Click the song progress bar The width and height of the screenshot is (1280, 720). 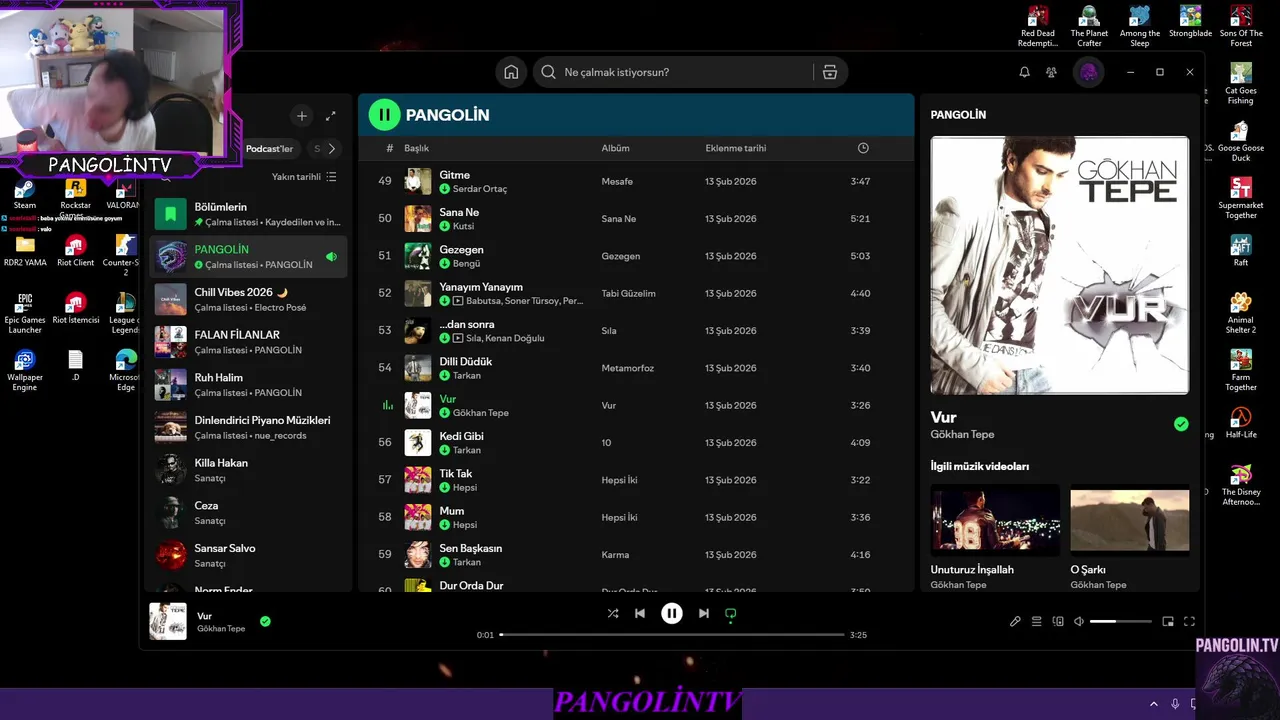[x=672, y=634]
